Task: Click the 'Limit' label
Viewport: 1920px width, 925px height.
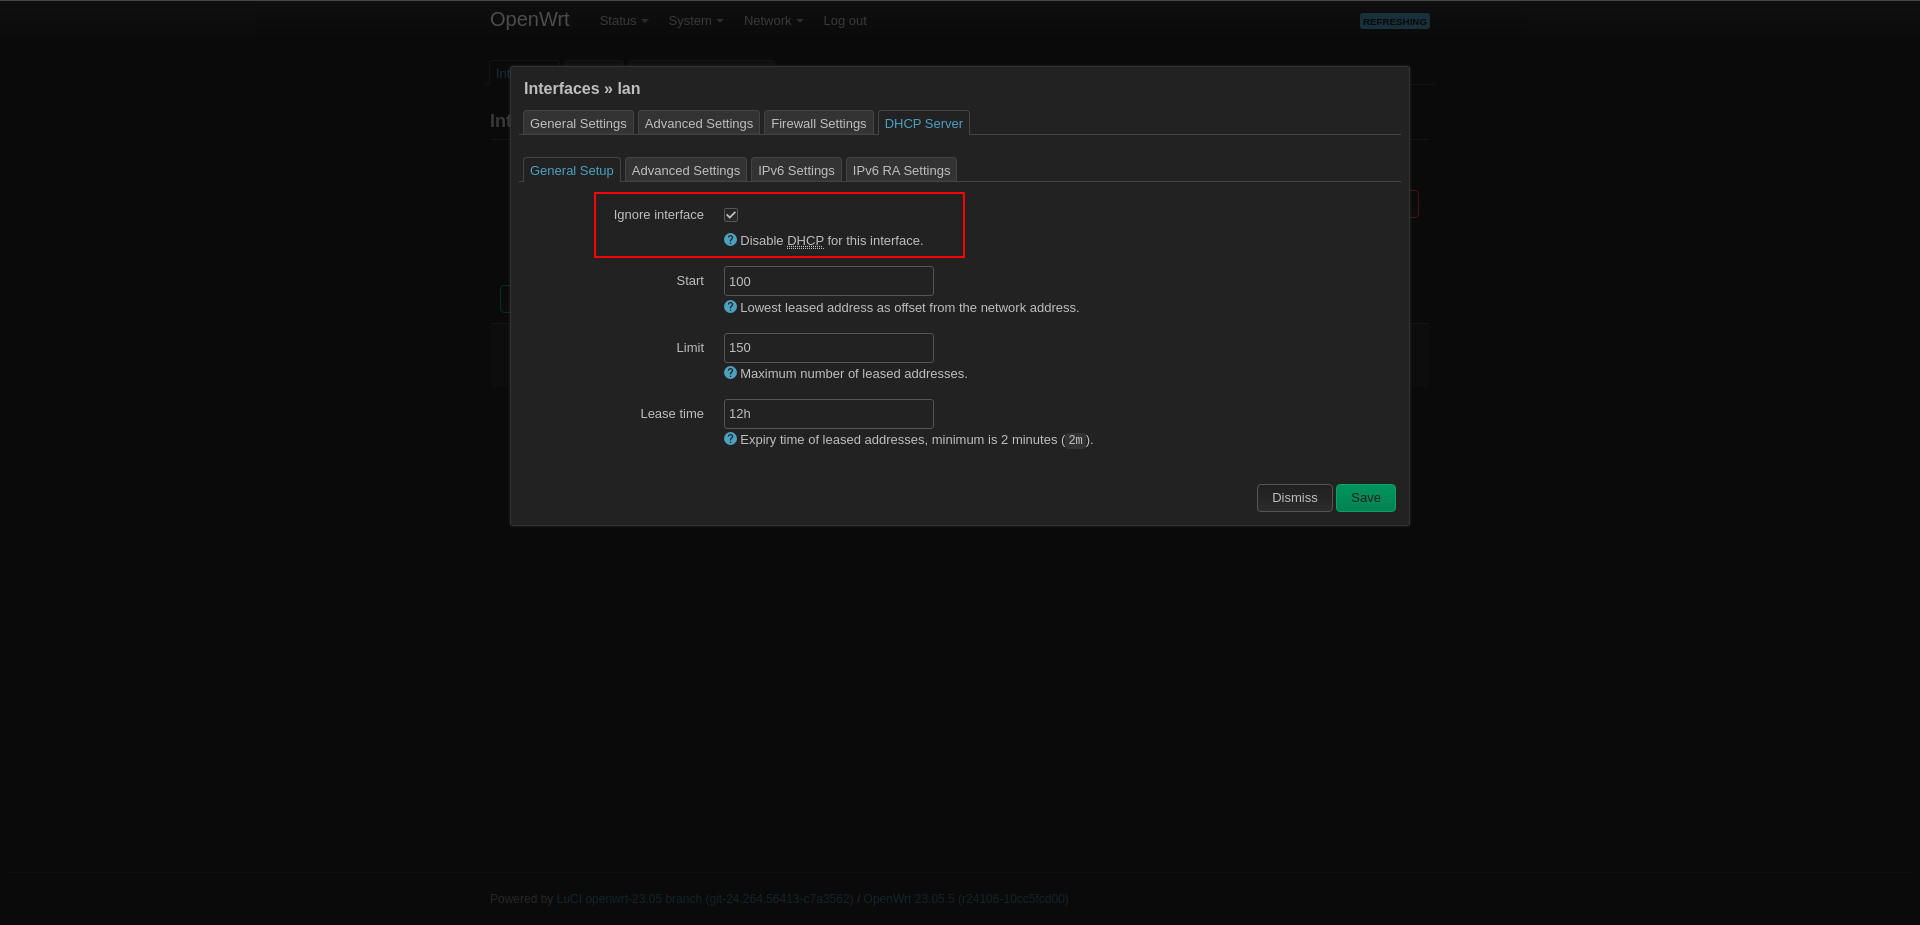Action: tap(690, 348)
